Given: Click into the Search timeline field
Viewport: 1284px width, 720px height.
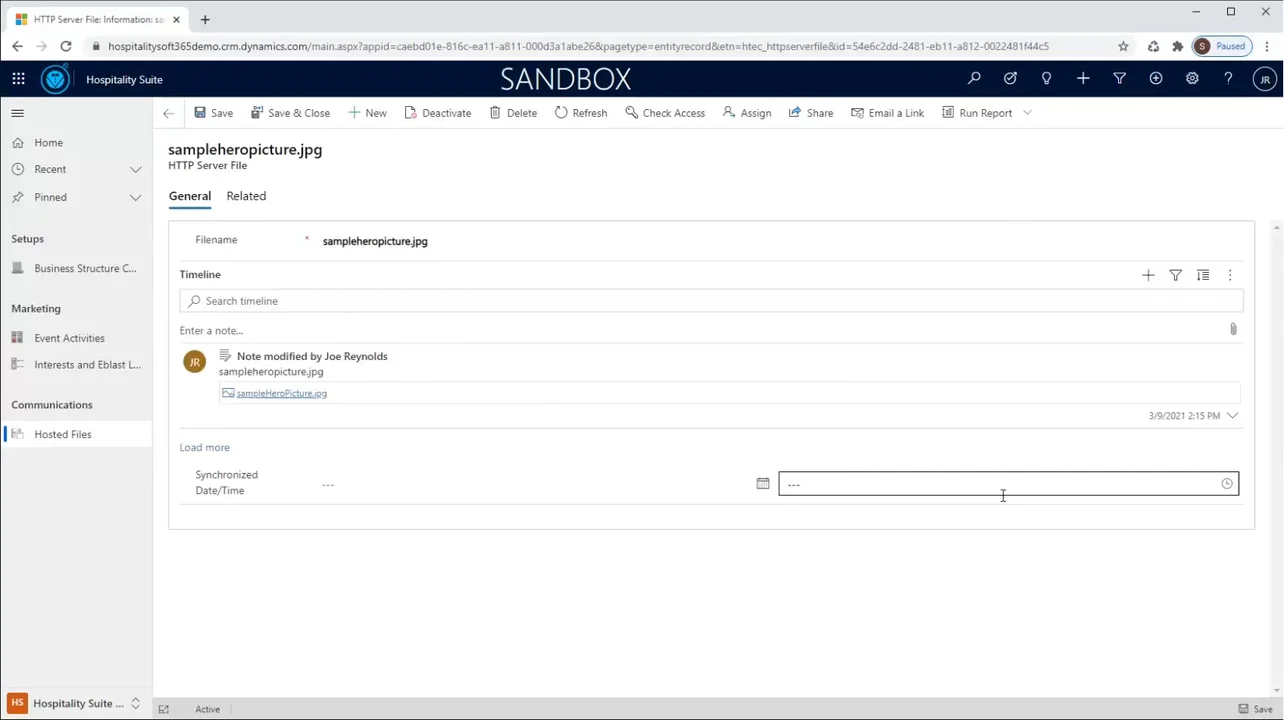Looking at the screenshot, I should tap(711, 301).
